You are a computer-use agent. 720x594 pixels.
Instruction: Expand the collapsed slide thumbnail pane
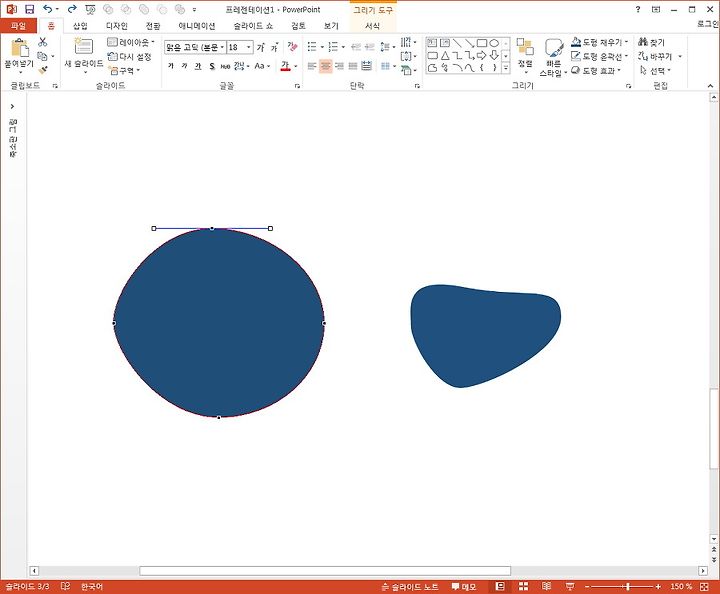[12, 106]
